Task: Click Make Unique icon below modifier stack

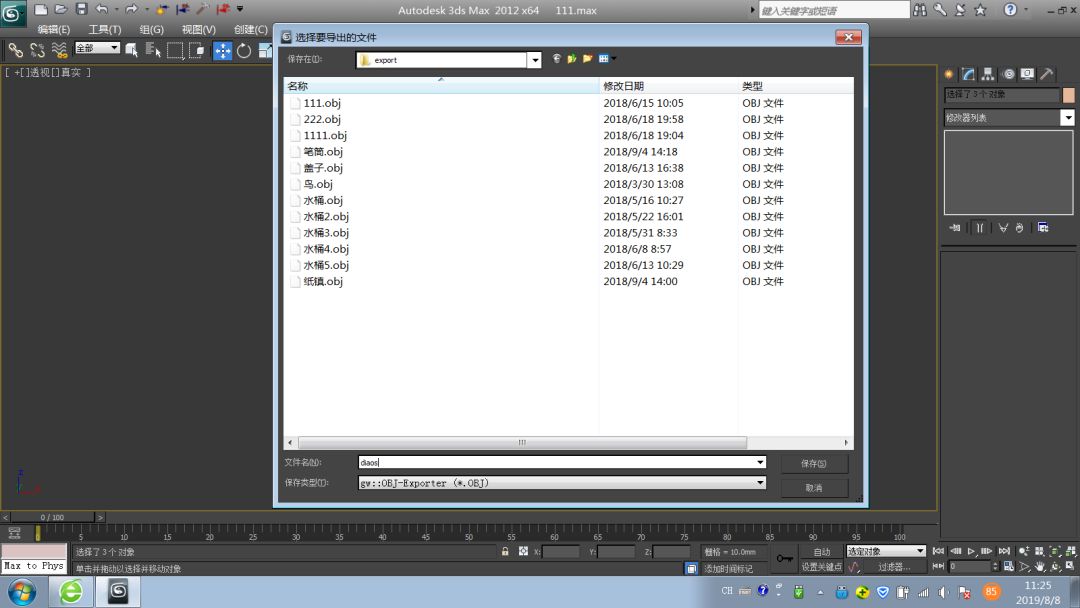Action: point(1004,227)
